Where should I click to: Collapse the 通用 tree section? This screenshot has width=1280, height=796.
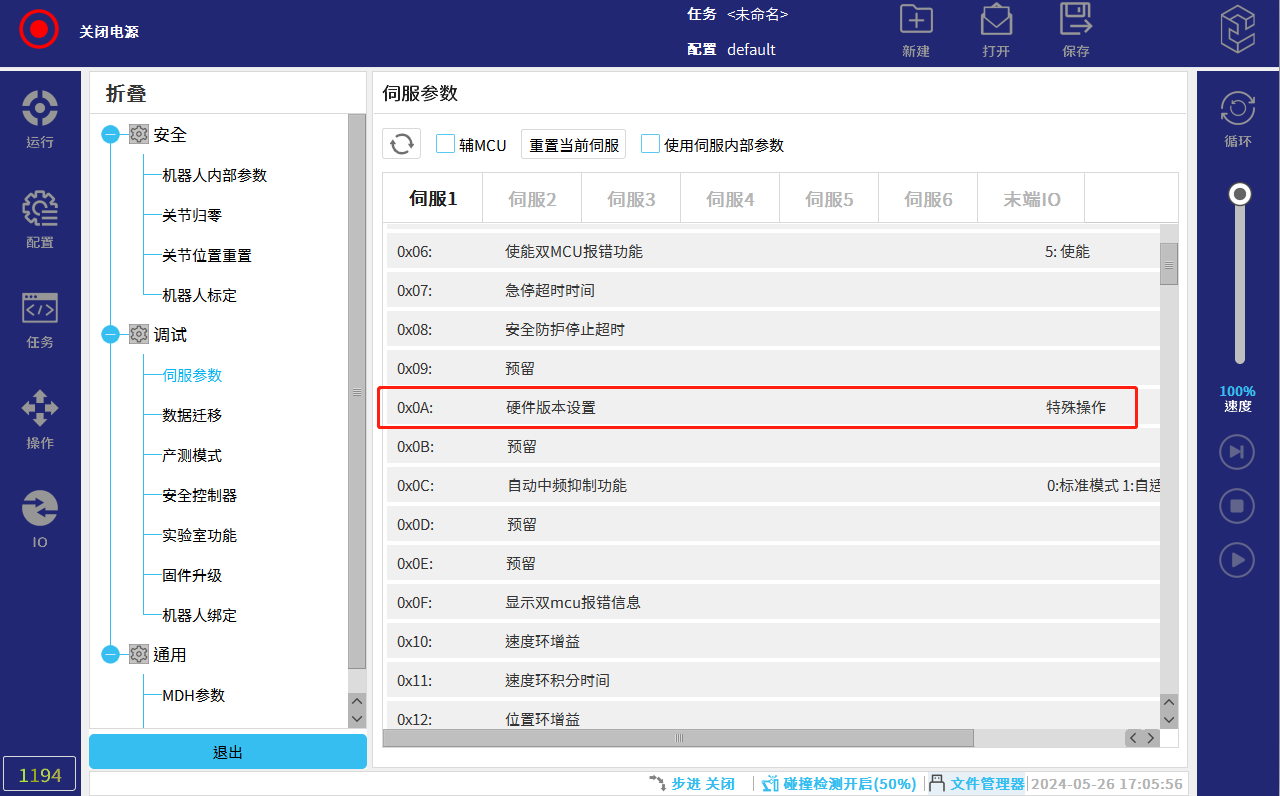coord(110,655)
